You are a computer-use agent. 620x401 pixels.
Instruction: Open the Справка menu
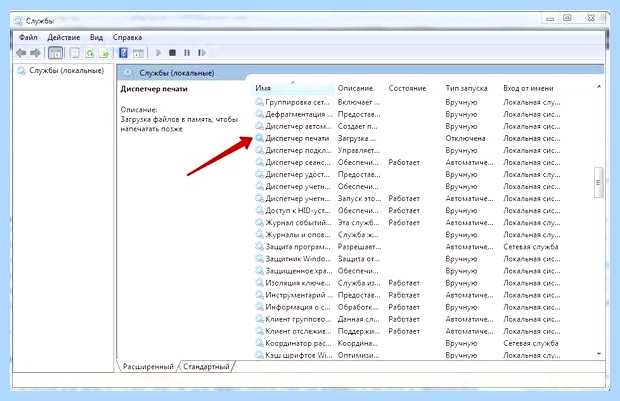coord(127,38)
